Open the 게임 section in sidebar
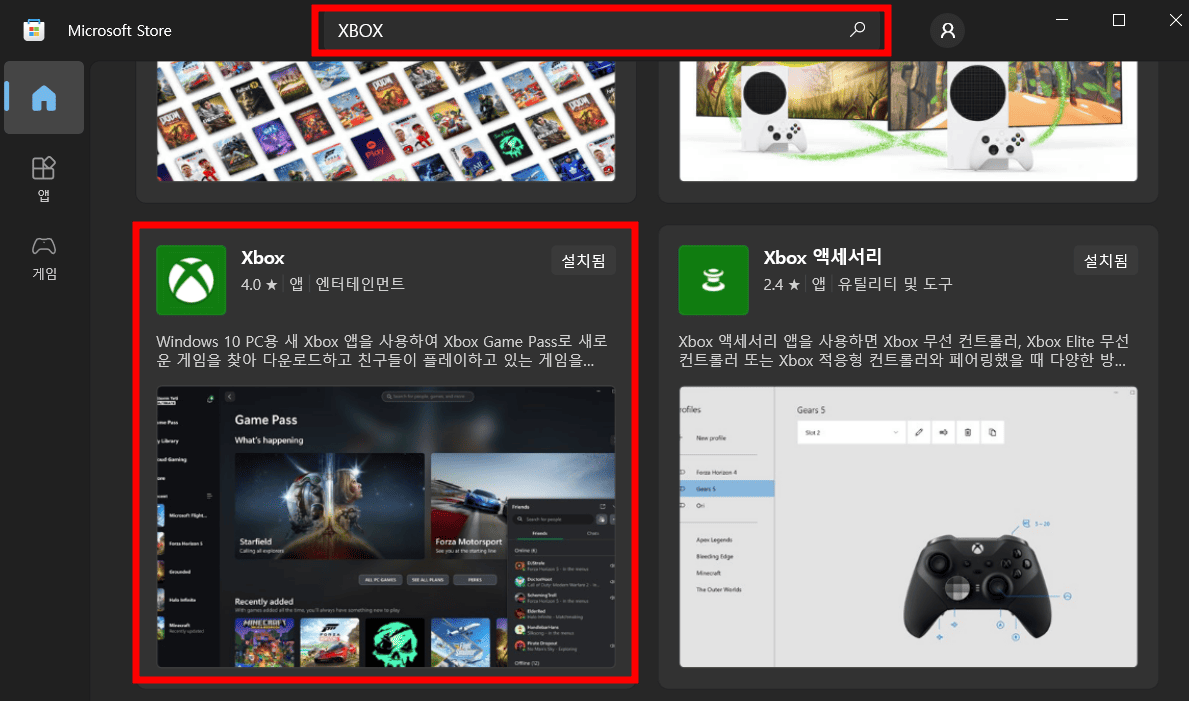The width and height of the screenshot is (1189, 701). pyautogui.click(x=44, y=258)
